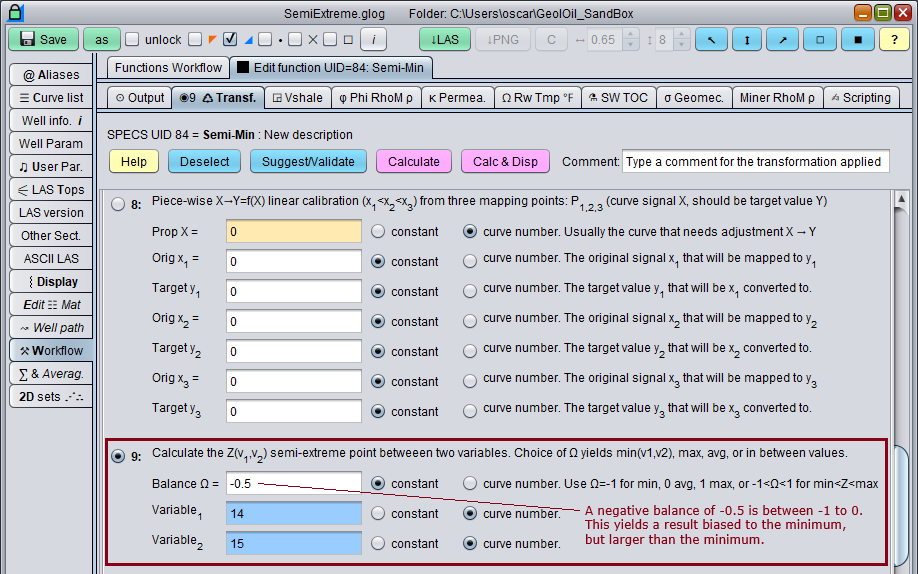The height and width of the screenshot is (574, 918).
Task: Open the 2D sets section
Action: point(51,397)
